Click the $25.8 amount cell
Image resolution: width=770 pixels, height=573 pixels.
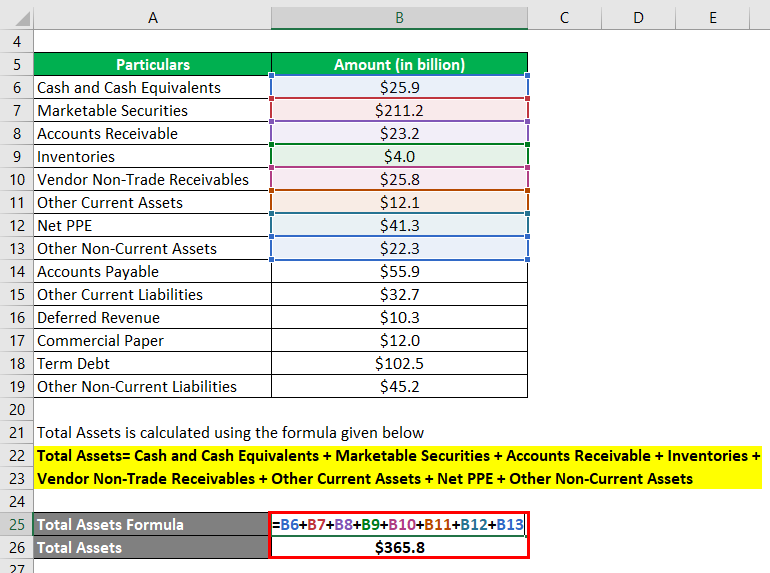tap(399, 179)
